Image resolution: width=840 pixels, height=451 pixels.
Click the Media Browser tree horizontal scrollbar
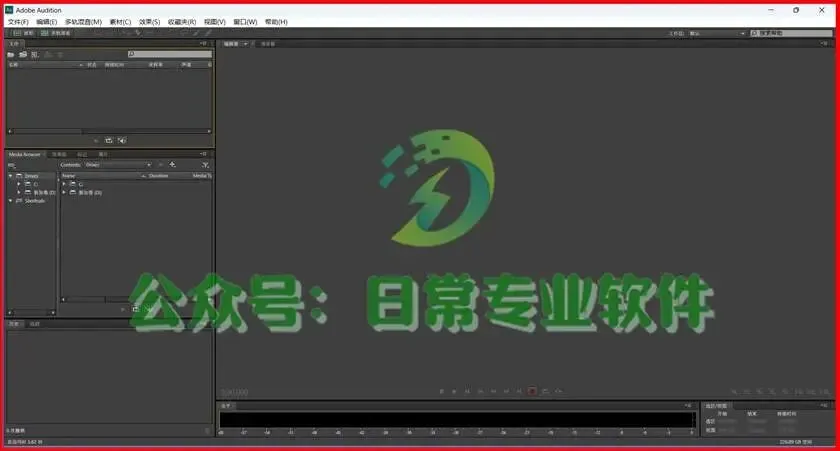[x=31, y=312]
